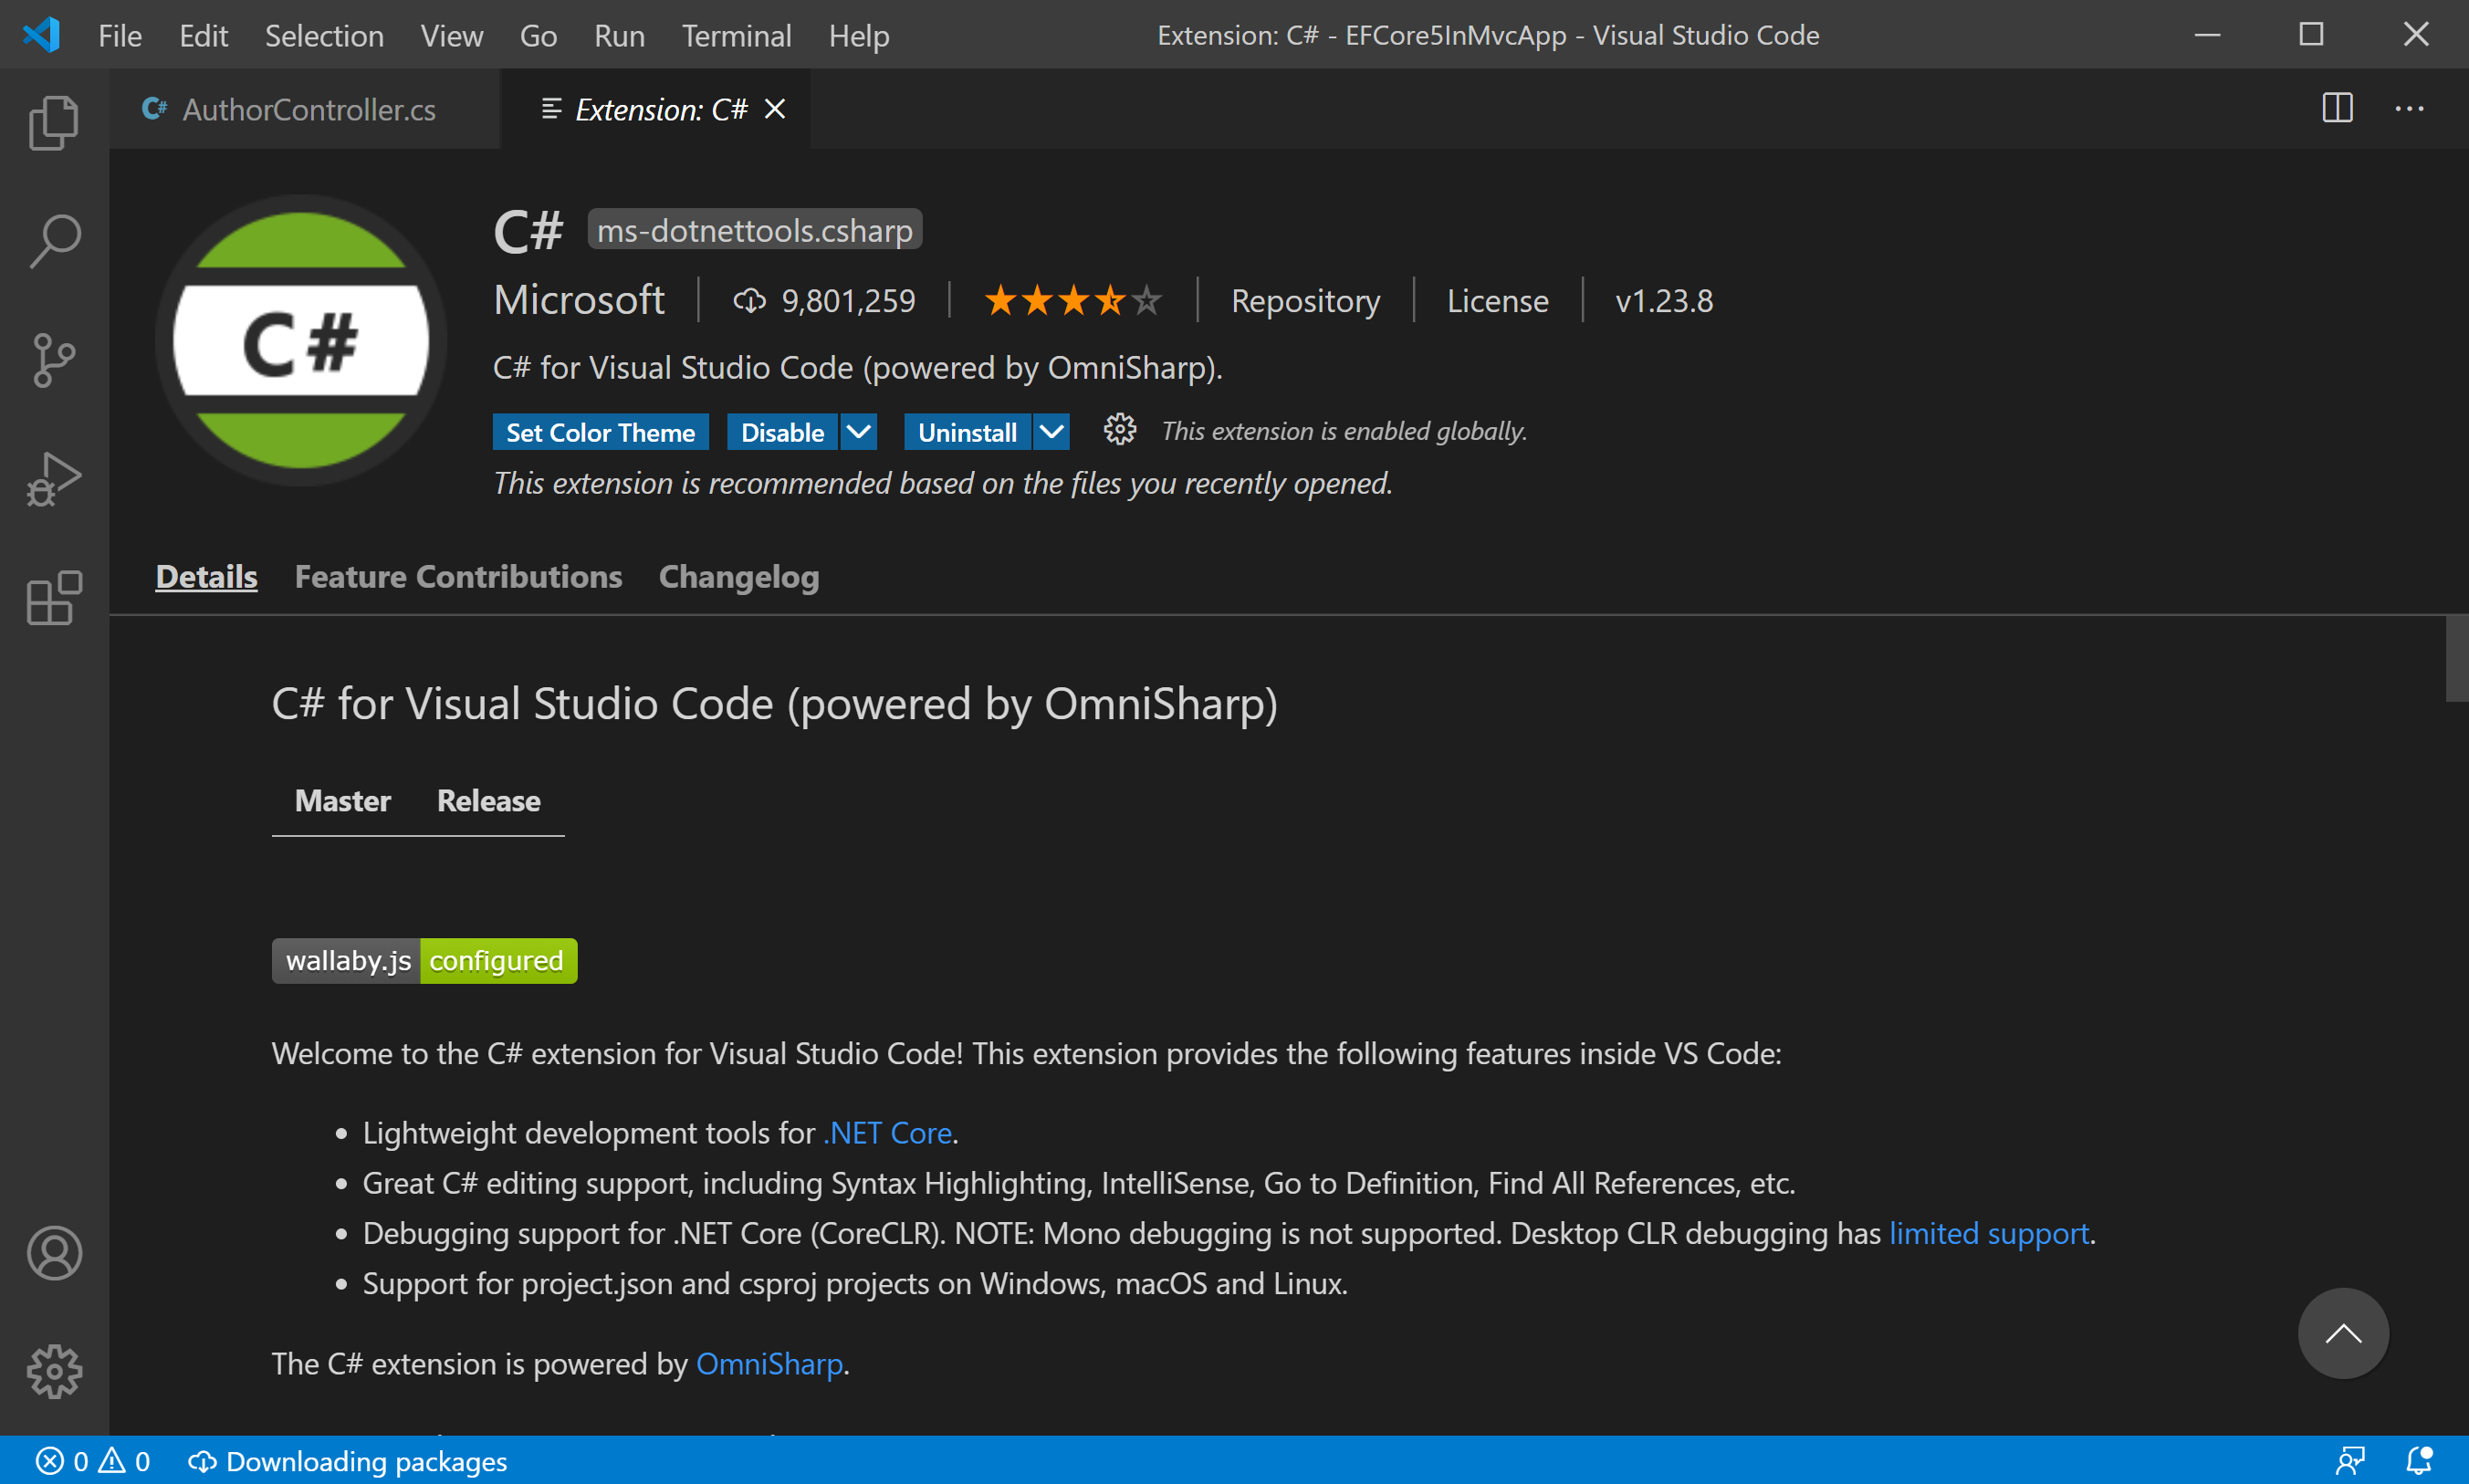Switch to the Feature Contributions tab

click(458, 577)
